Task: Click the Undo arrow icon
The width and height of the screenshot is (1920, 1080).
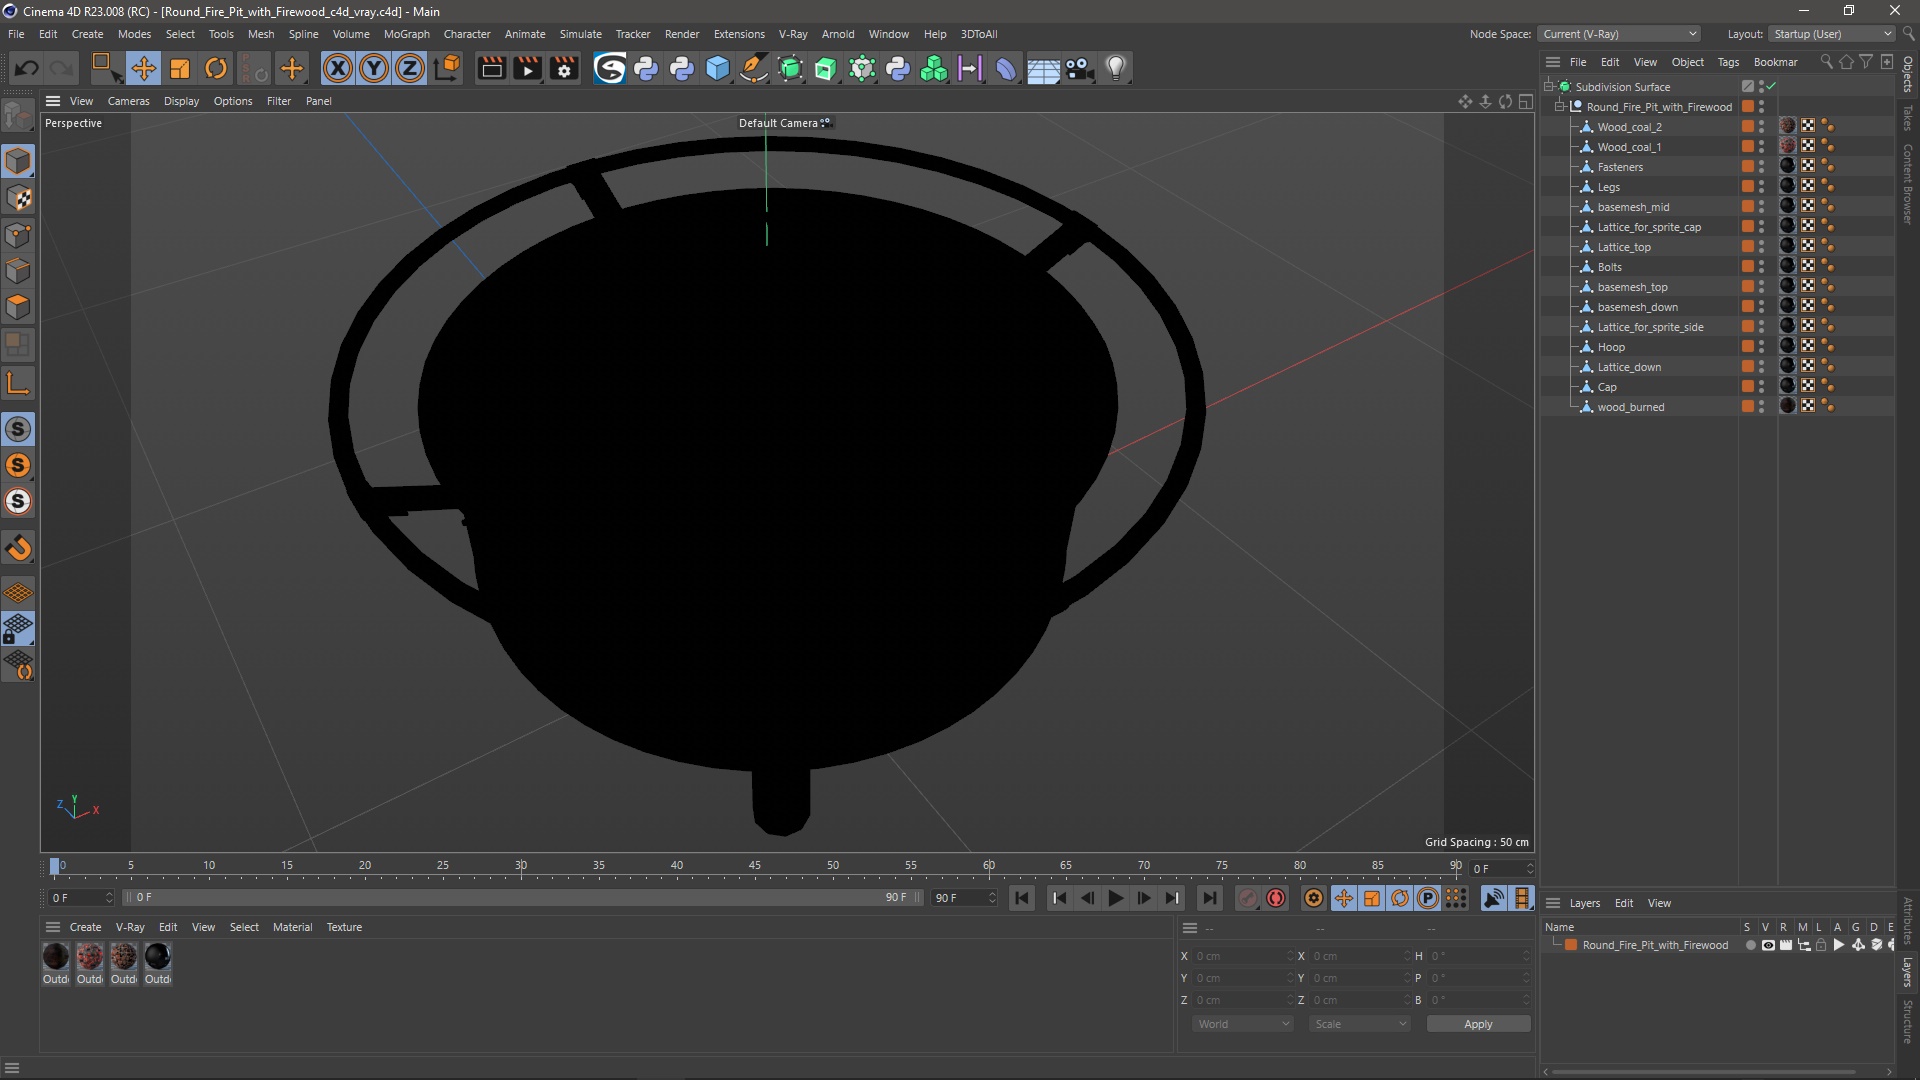Action: click(27, 68)
